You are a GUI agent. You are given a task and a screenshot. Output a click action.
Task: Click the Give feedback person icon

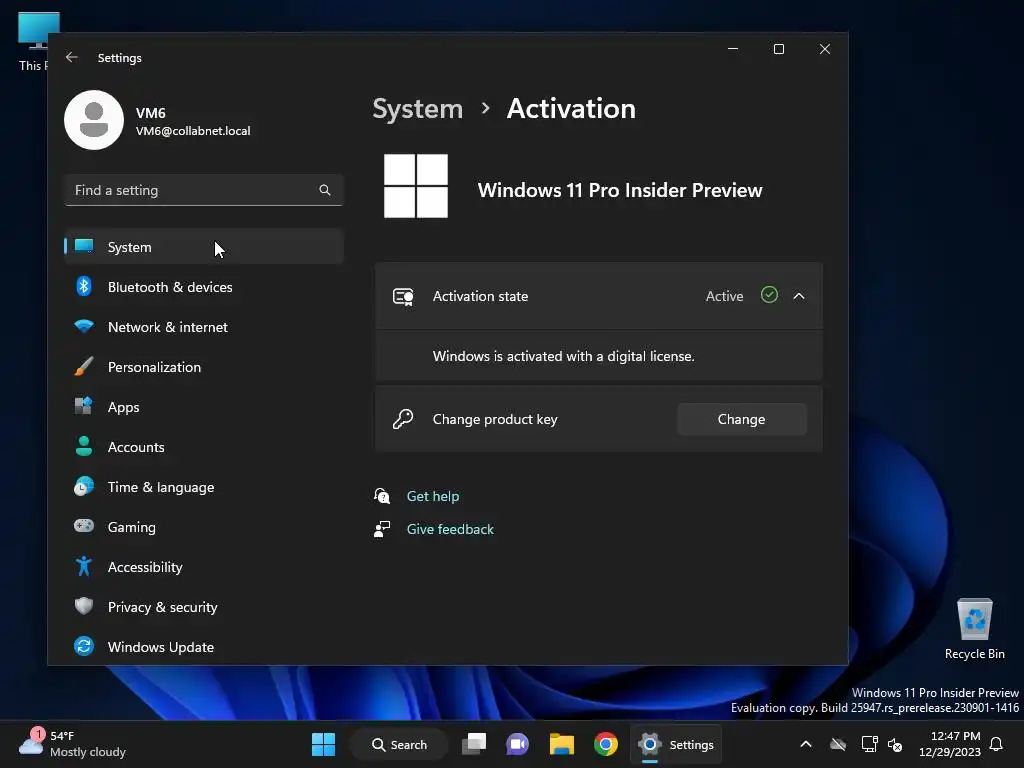click(x=382, y=529)
